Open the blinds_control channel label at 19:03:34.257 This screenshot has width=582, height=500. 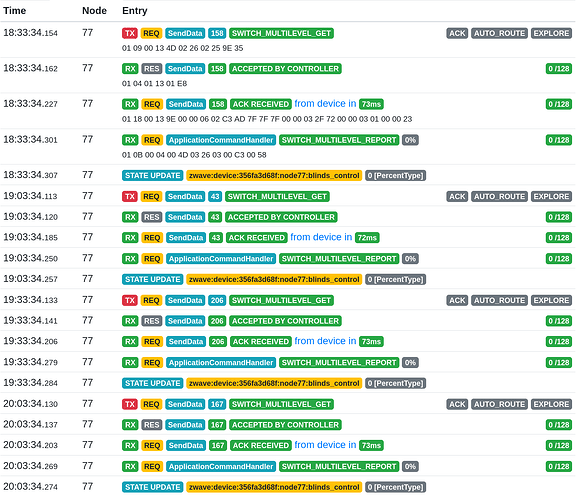[x=274, y=280]
